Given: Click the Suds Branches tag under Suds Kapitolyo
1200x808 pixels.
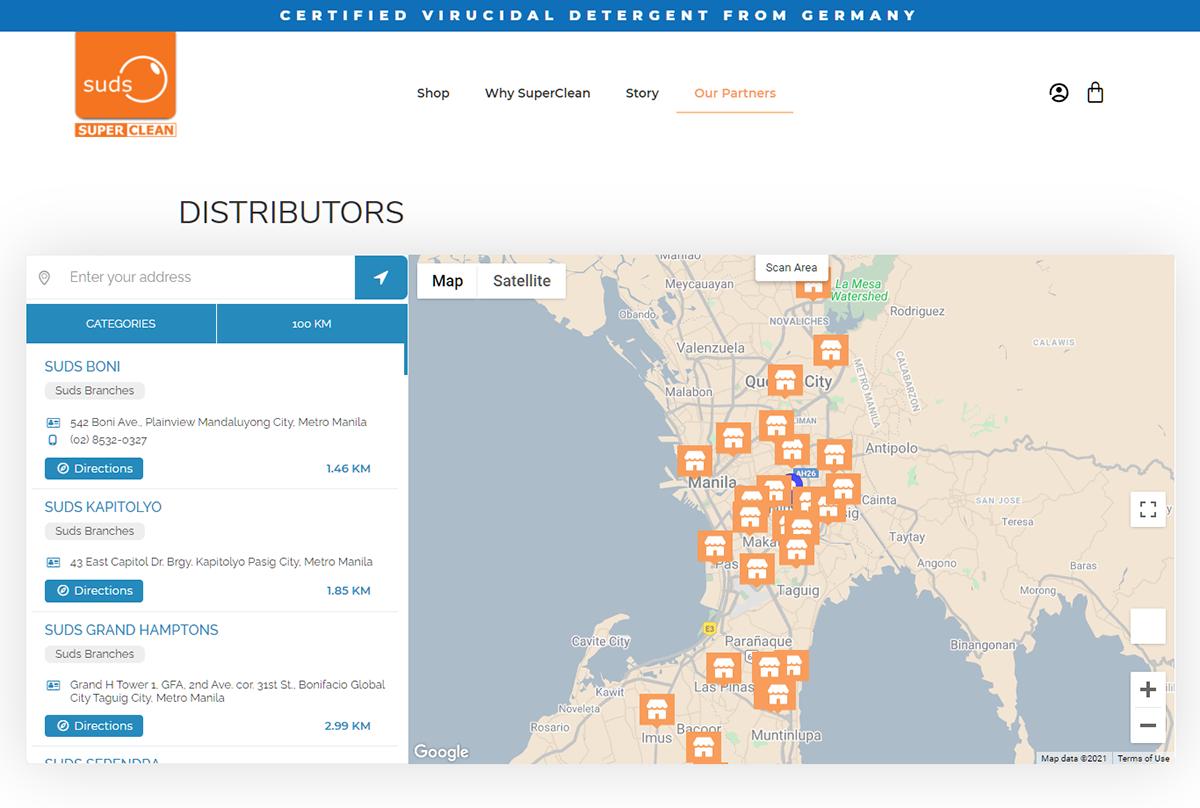Looking at the screenshot, I should coord(95,531).
